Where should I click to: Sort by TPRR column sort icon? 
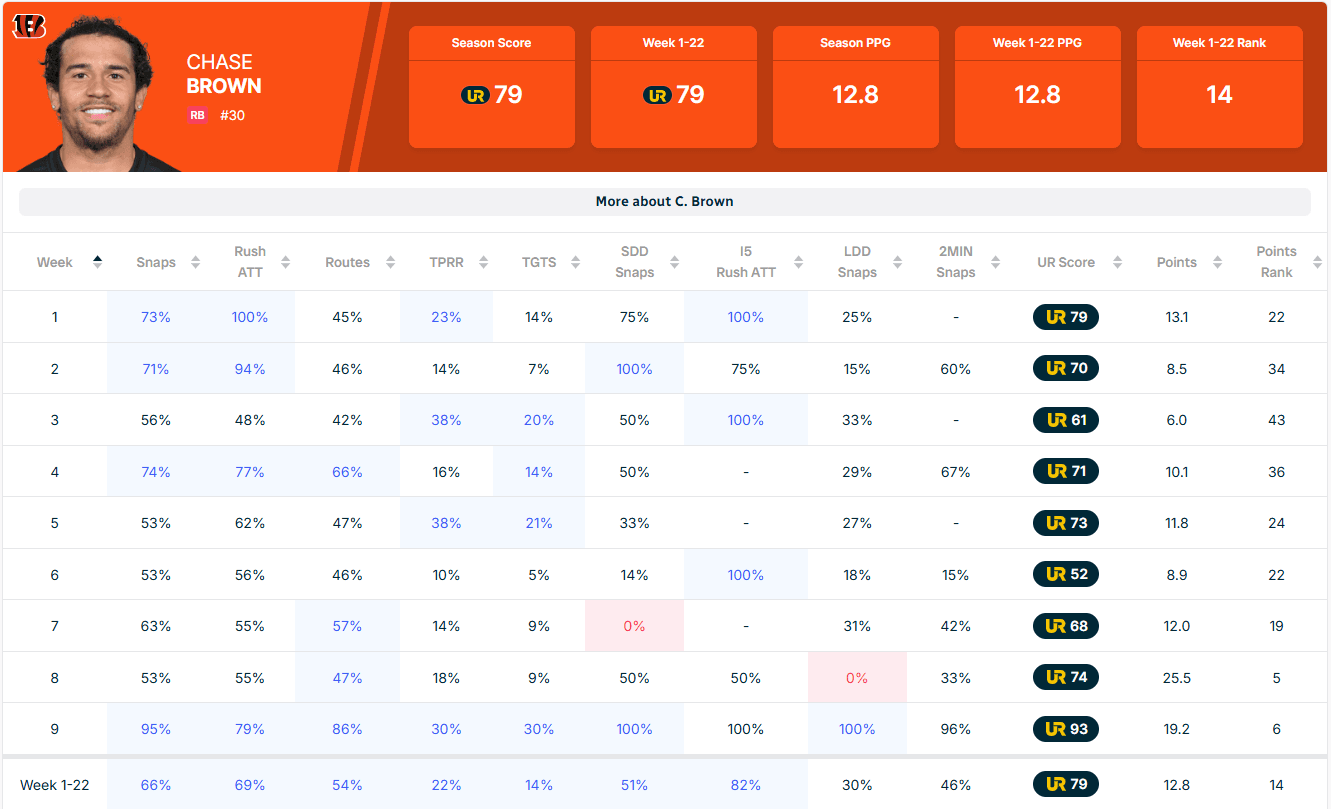[x=483, y=262]
